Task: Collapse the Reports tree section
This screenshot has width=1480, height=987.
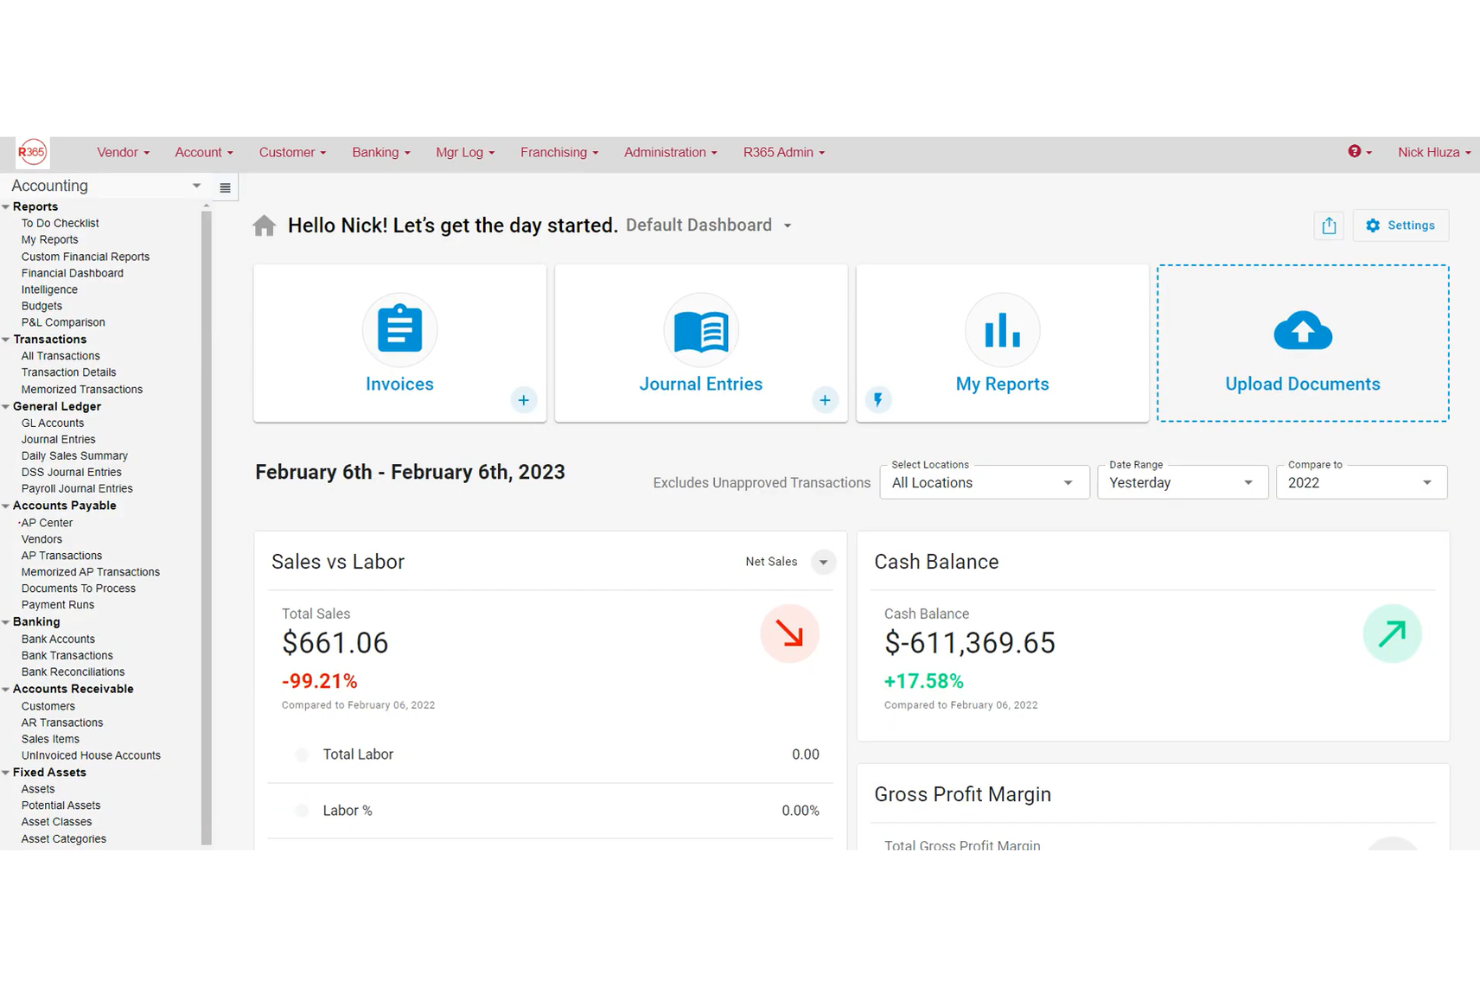Action: (x=6, y=207)
